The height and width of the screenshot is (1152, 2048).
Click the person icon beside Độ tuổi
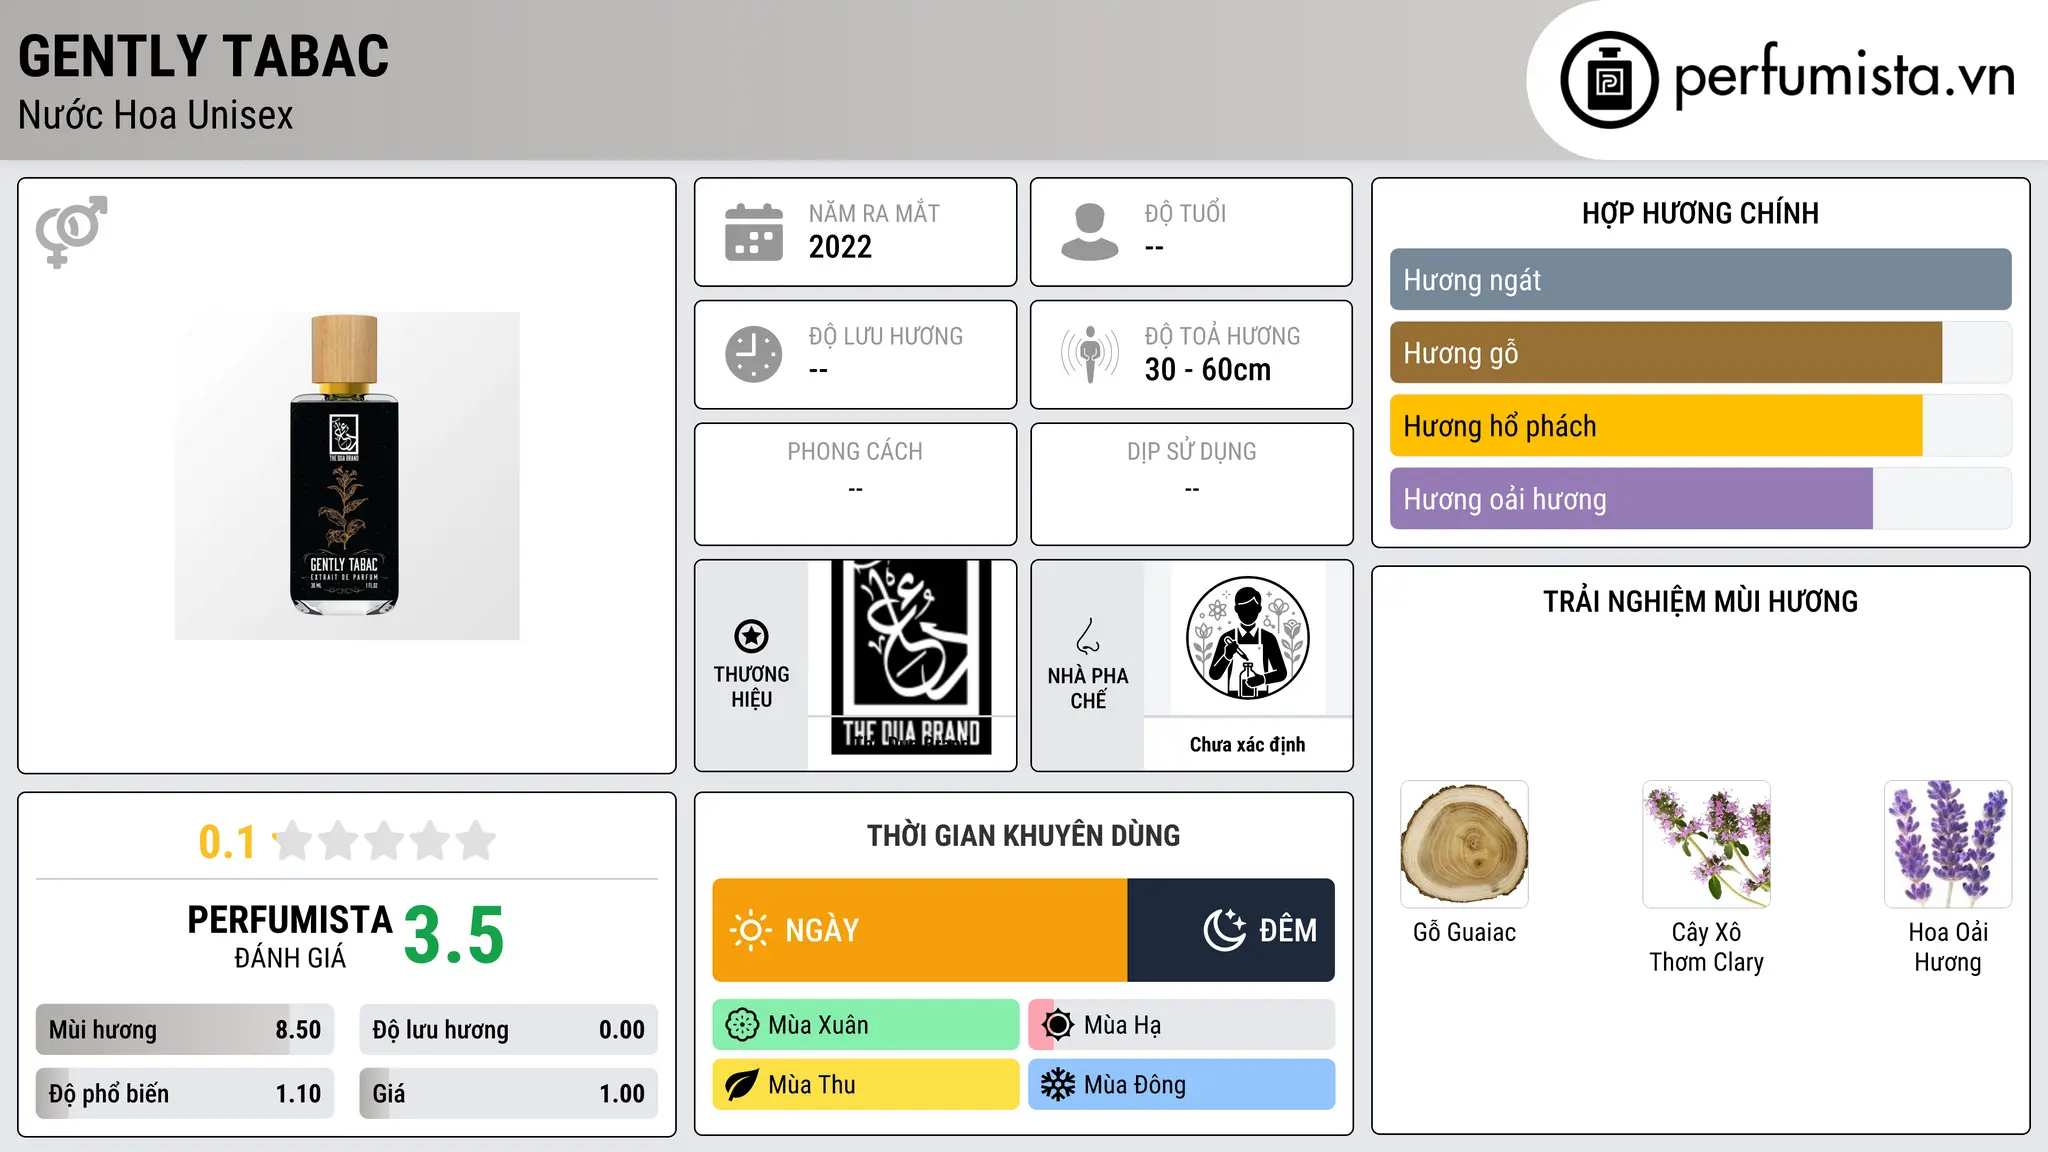1090,232
